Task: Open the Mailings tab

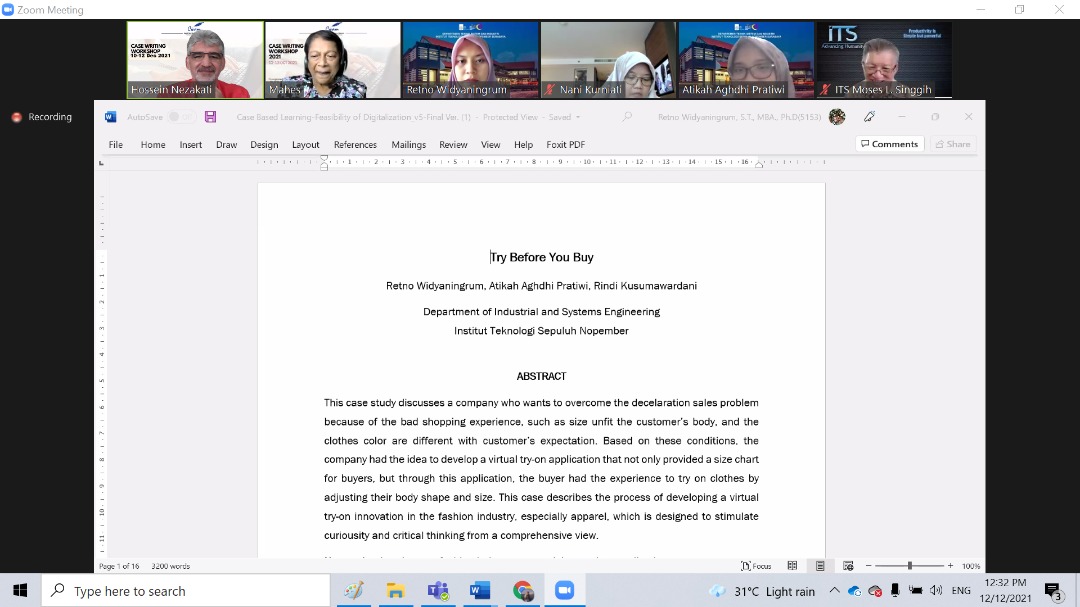Action: click(x=408, y=145)
